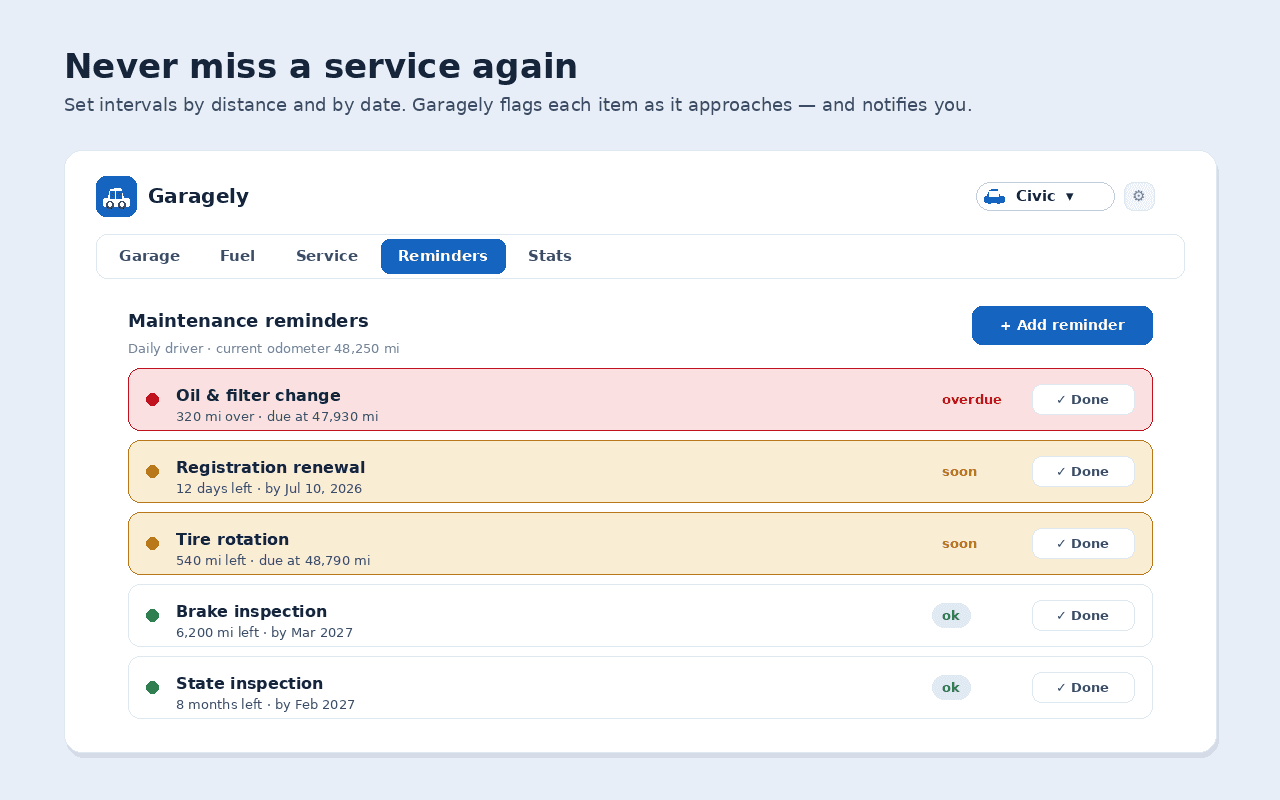
Task: Switch to the Fuel tab
Action: coord(237,256)
